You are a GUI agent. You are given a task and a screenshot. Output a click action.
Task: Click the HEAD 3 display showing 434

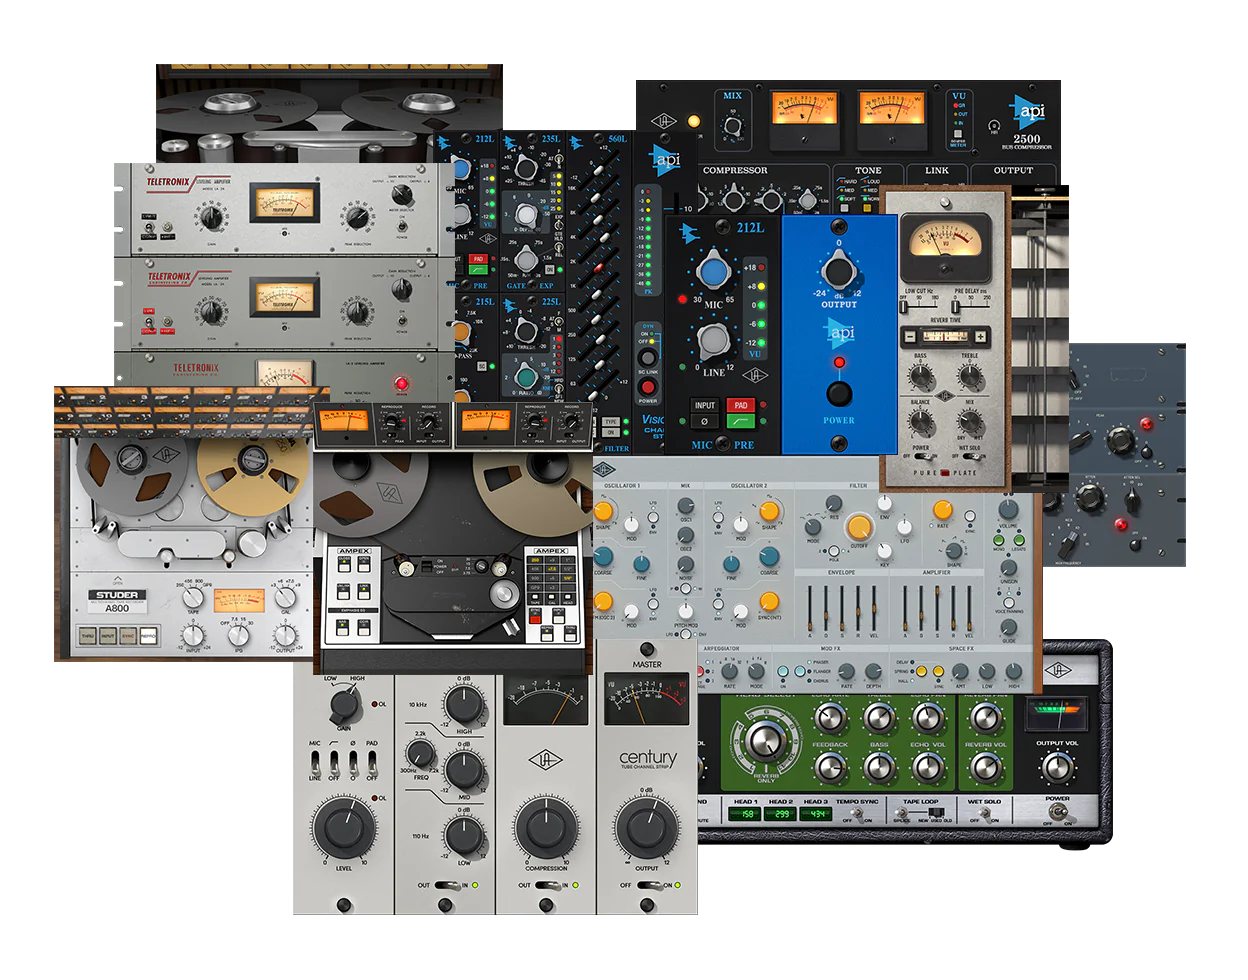(x=818, y=814)
